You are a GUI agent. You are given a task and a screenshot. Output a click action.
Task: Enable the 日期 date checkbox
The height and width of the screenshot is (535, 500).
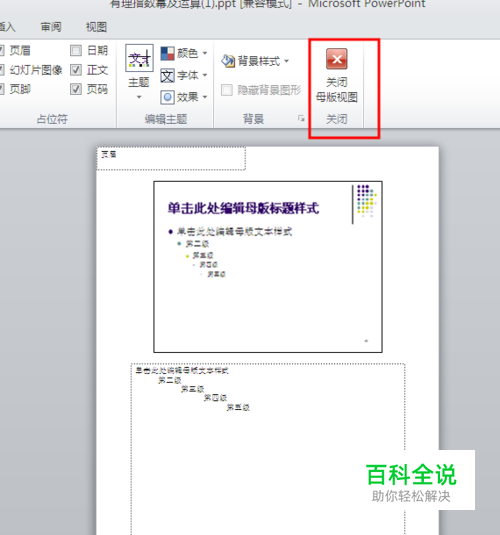[x=76, y=51]
